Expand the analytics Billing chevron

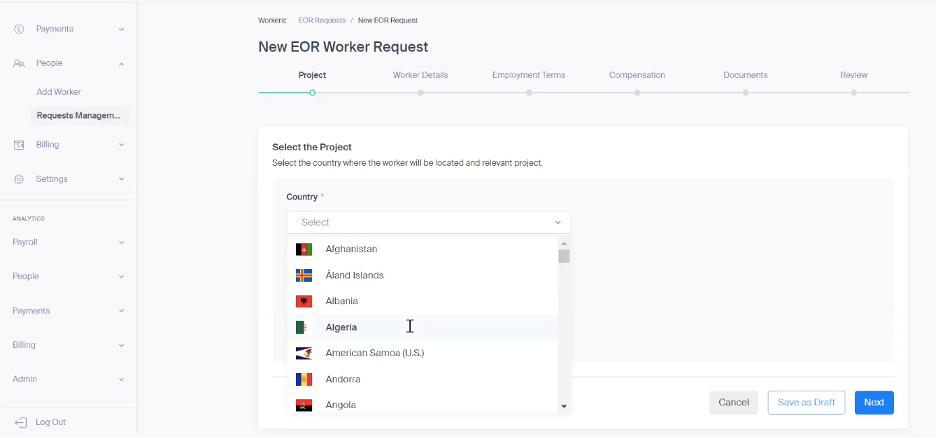coord(121,345)
